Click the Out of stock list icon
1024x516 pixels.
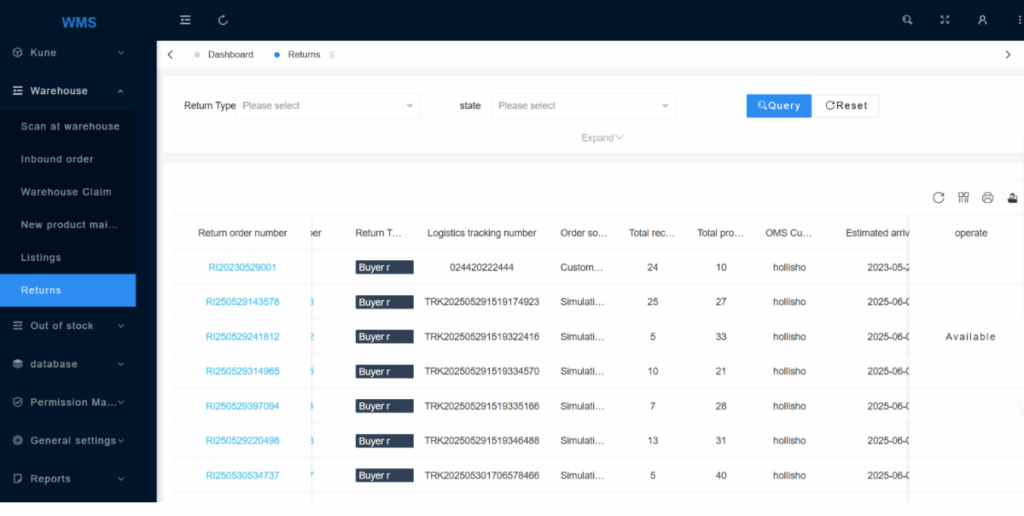point(18,325)
